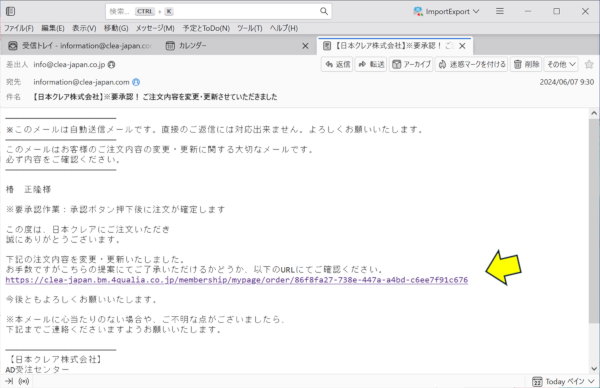Close the 日本クレア株式会社 message tab
This screenshot has width=600, height=388.
[x=462, y=46]
